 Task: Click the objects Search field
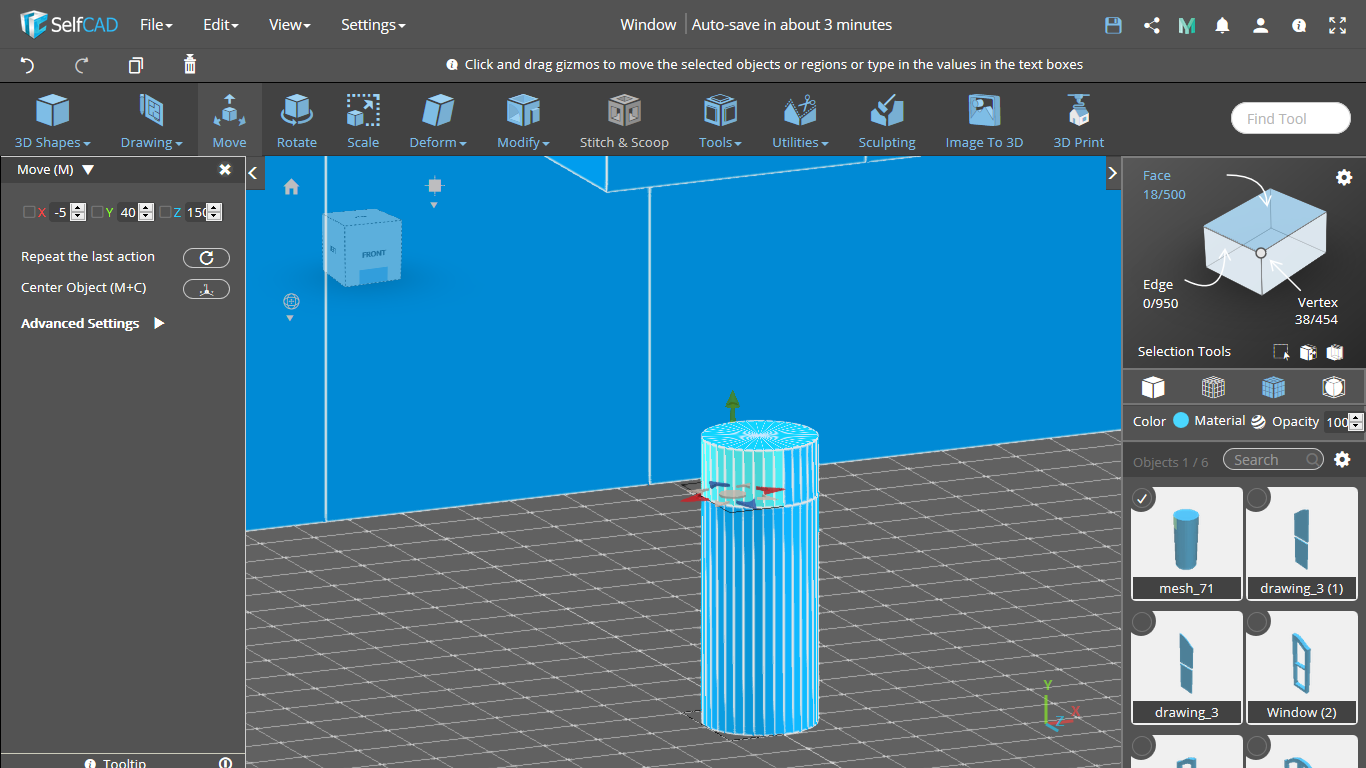(1273, 460)
